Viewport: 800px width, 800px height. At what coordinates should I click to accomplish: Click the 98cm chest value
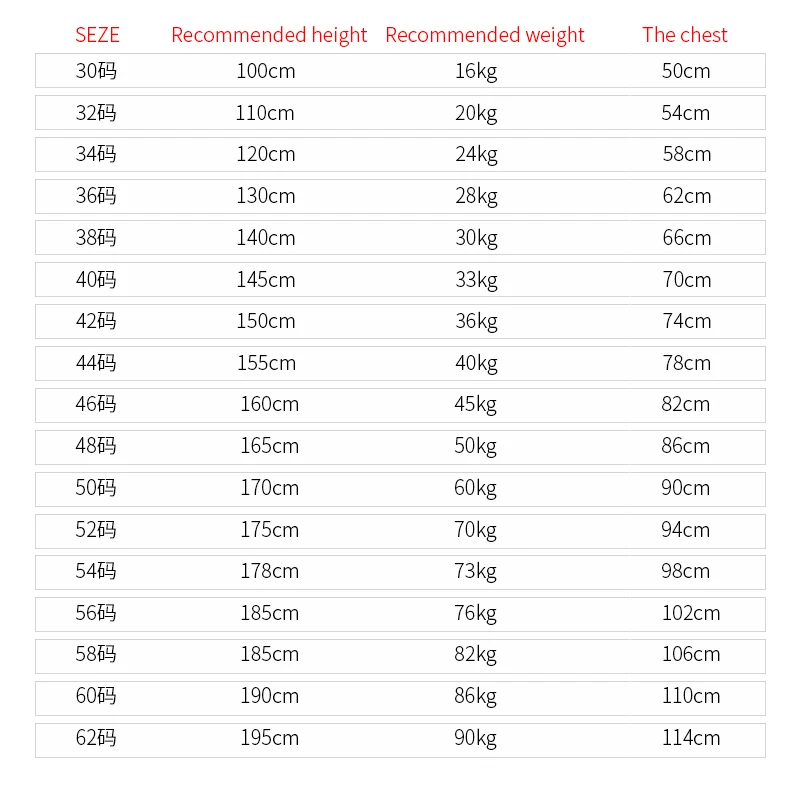686,571
